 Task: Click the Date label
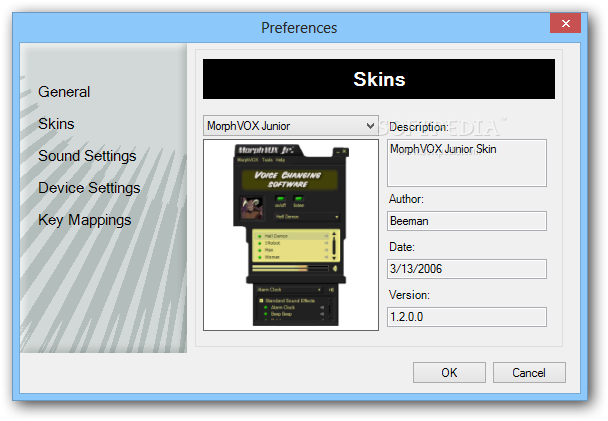pos(402,247)
